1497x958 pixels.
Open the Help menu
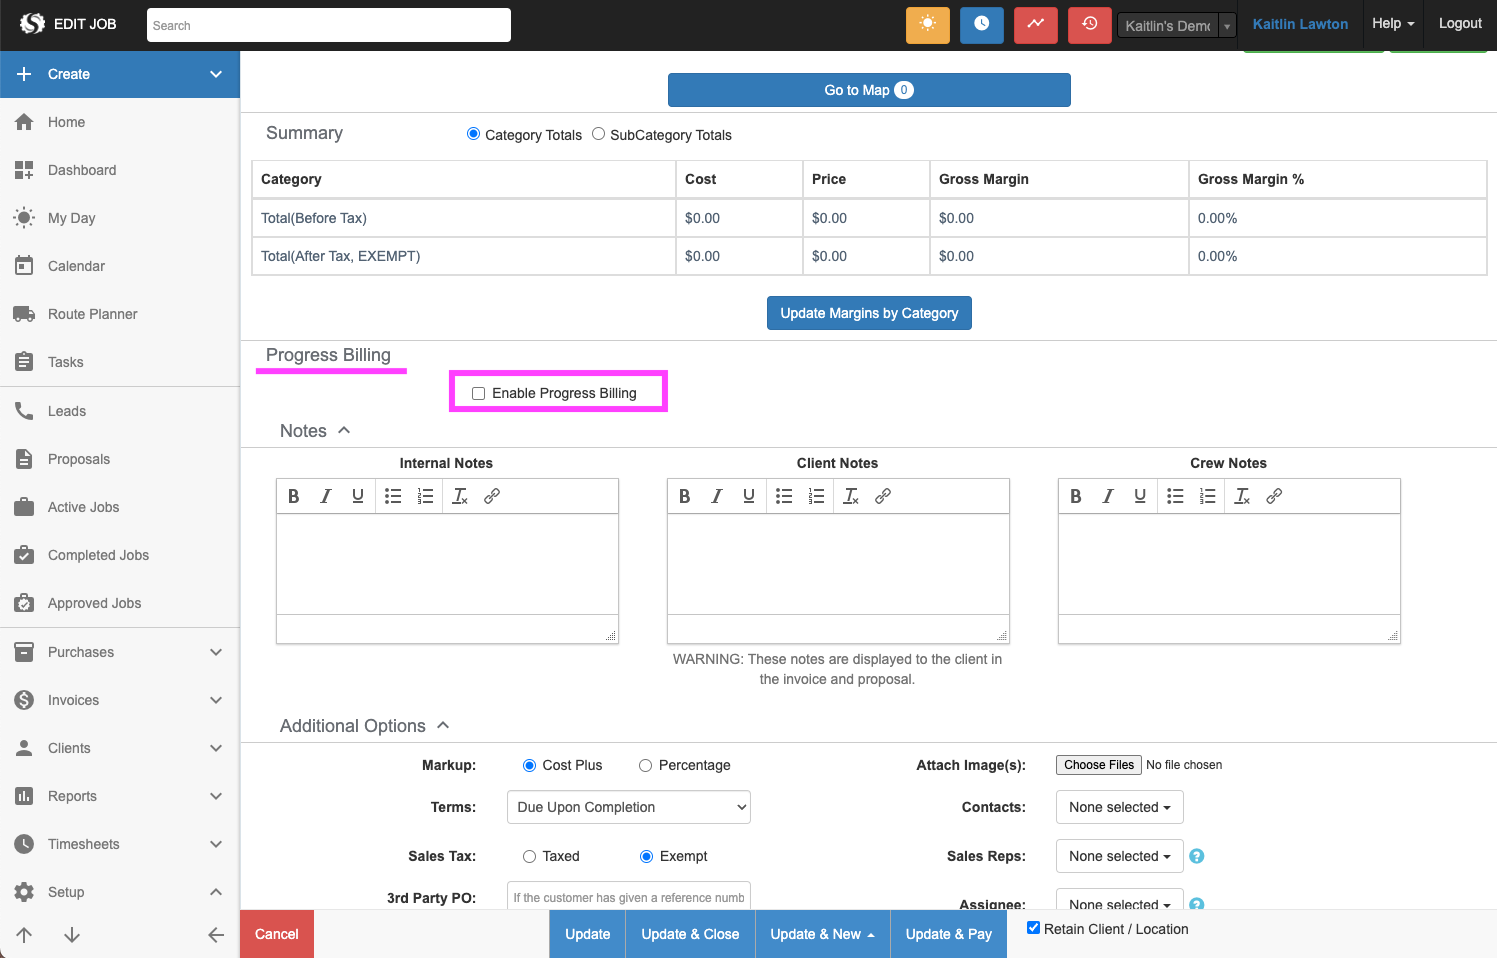point(1392,24)
